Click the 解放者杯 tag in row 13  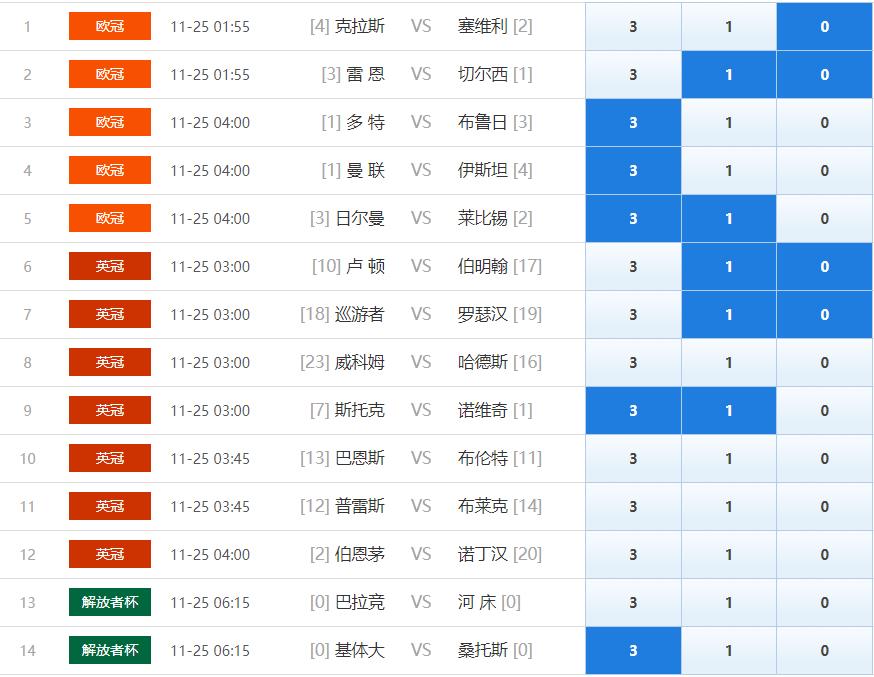110,602
